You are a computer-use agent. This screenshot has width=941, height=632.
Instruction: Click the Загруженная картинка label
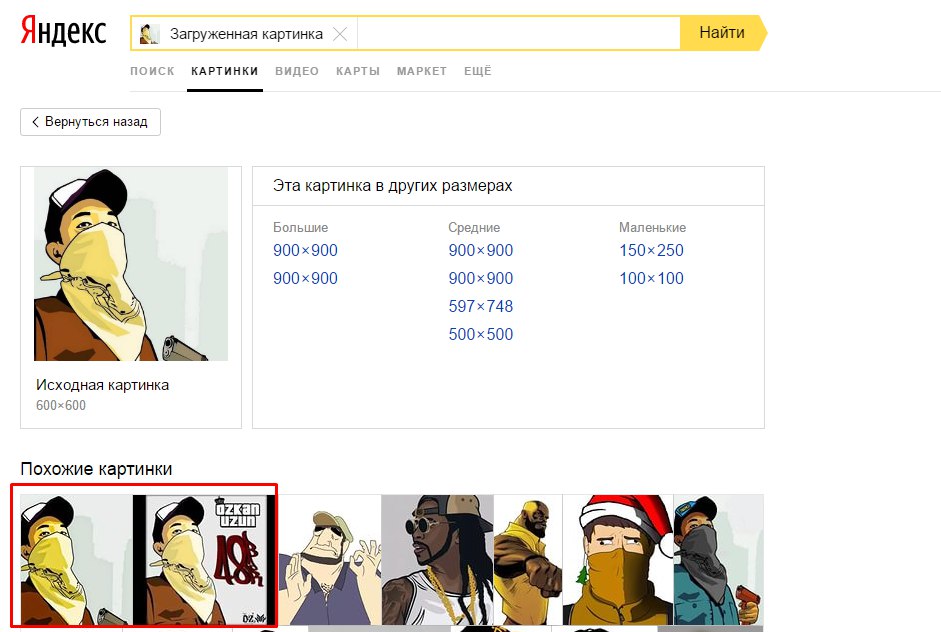coord(246,34)
